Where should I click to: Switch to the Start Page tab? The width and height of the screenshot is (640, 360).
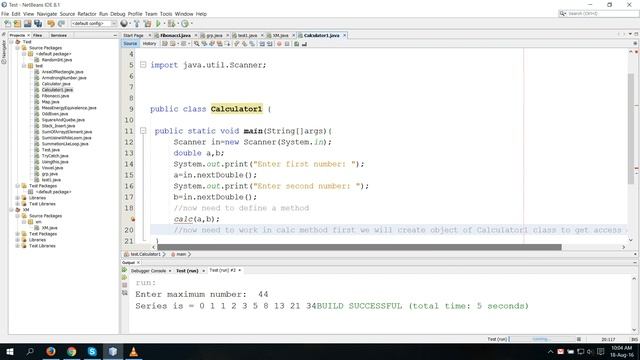click(x=133, y=36)
